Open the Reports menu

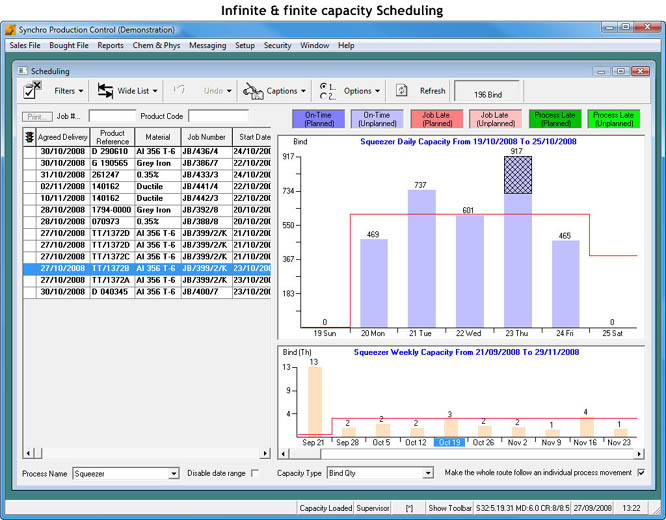[110, 45]
